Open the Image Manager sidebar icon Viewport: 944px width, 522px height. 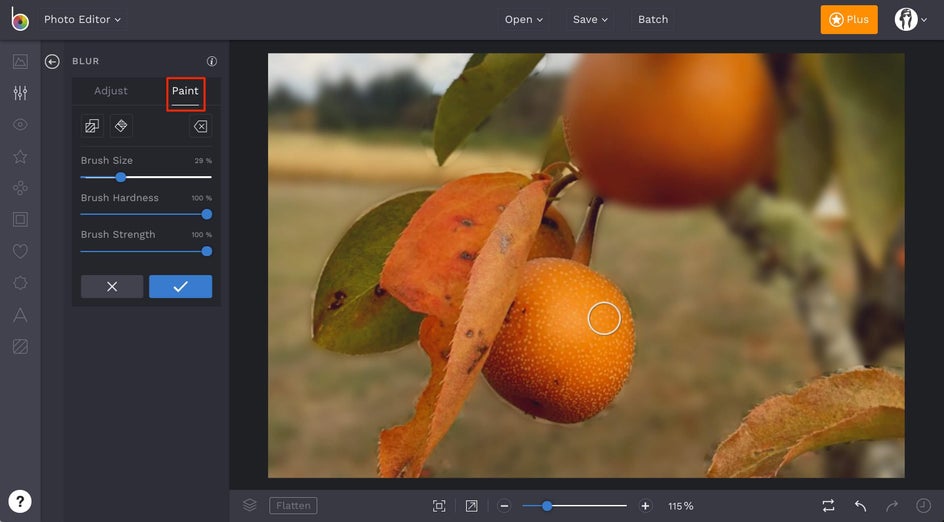click(20, 62)
